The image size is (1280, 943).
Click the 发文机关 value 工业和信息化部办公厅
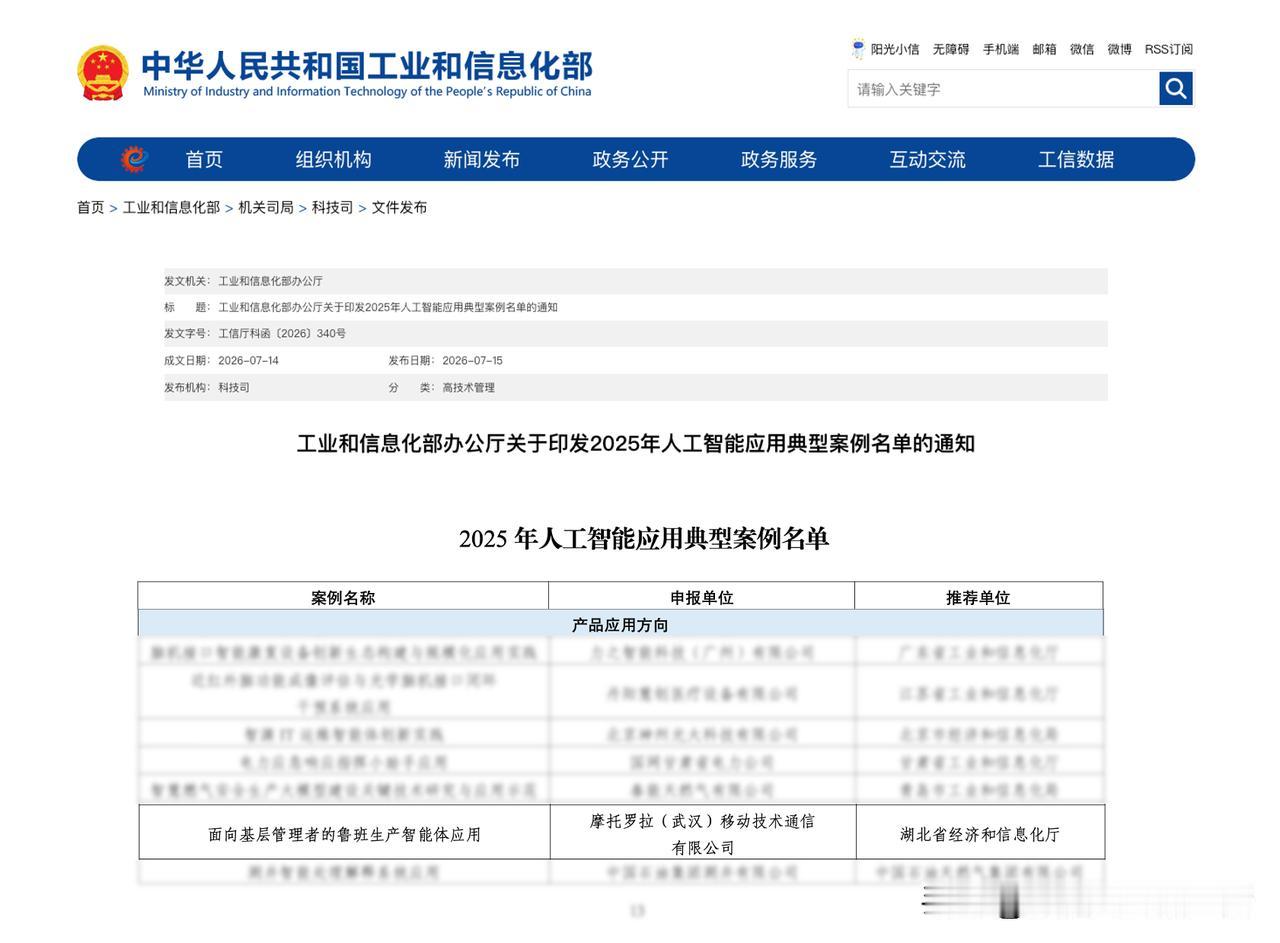coord(270,281)
